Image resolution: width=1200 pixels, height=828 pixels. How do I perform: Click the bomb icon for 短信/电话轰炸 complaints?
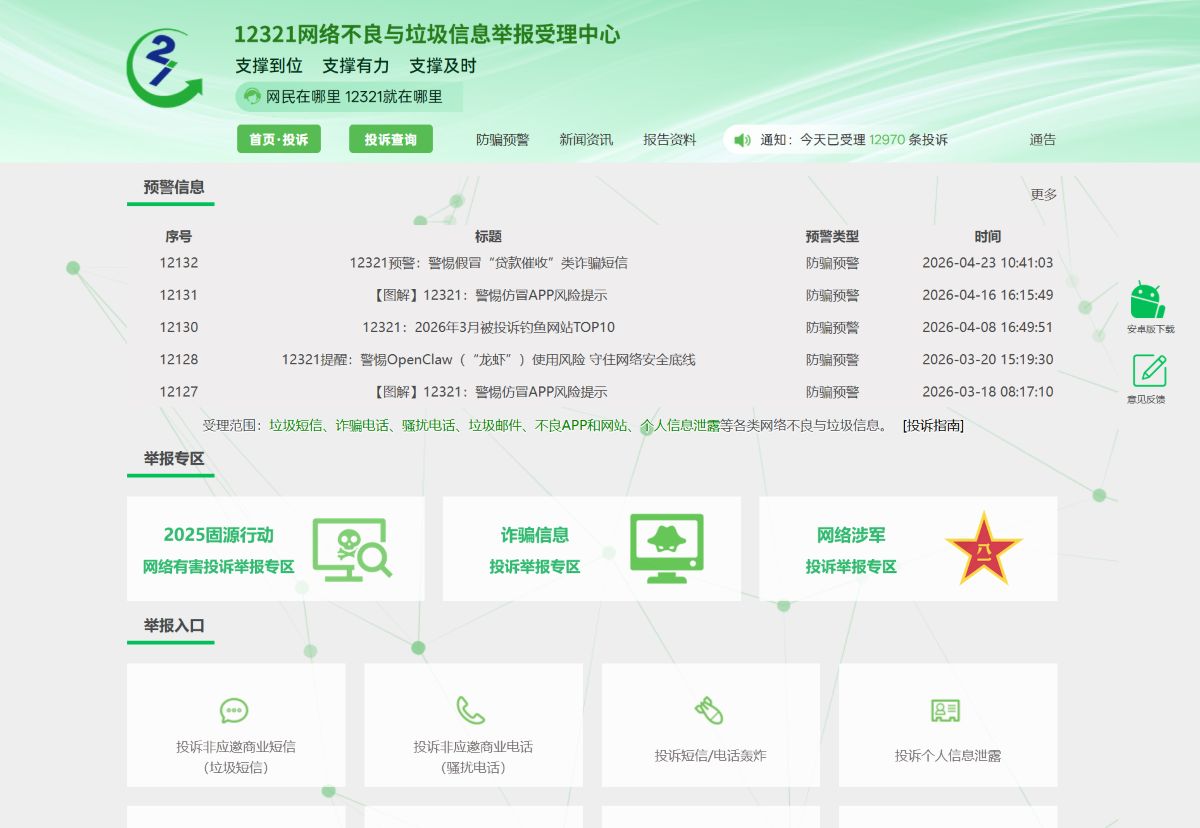point(711,710)
